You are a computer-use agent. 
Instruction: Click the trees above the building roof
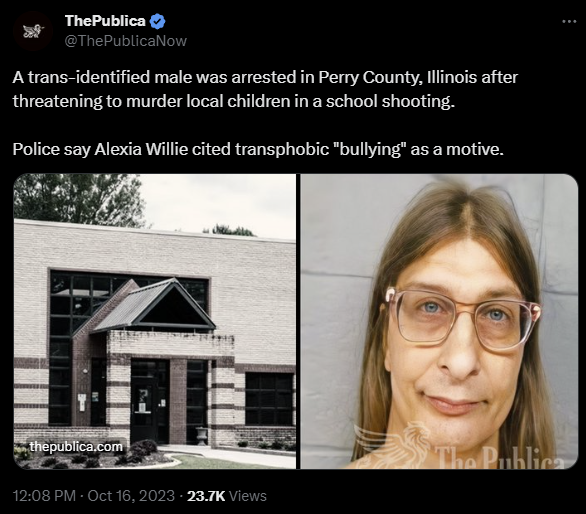coord(79,199)
